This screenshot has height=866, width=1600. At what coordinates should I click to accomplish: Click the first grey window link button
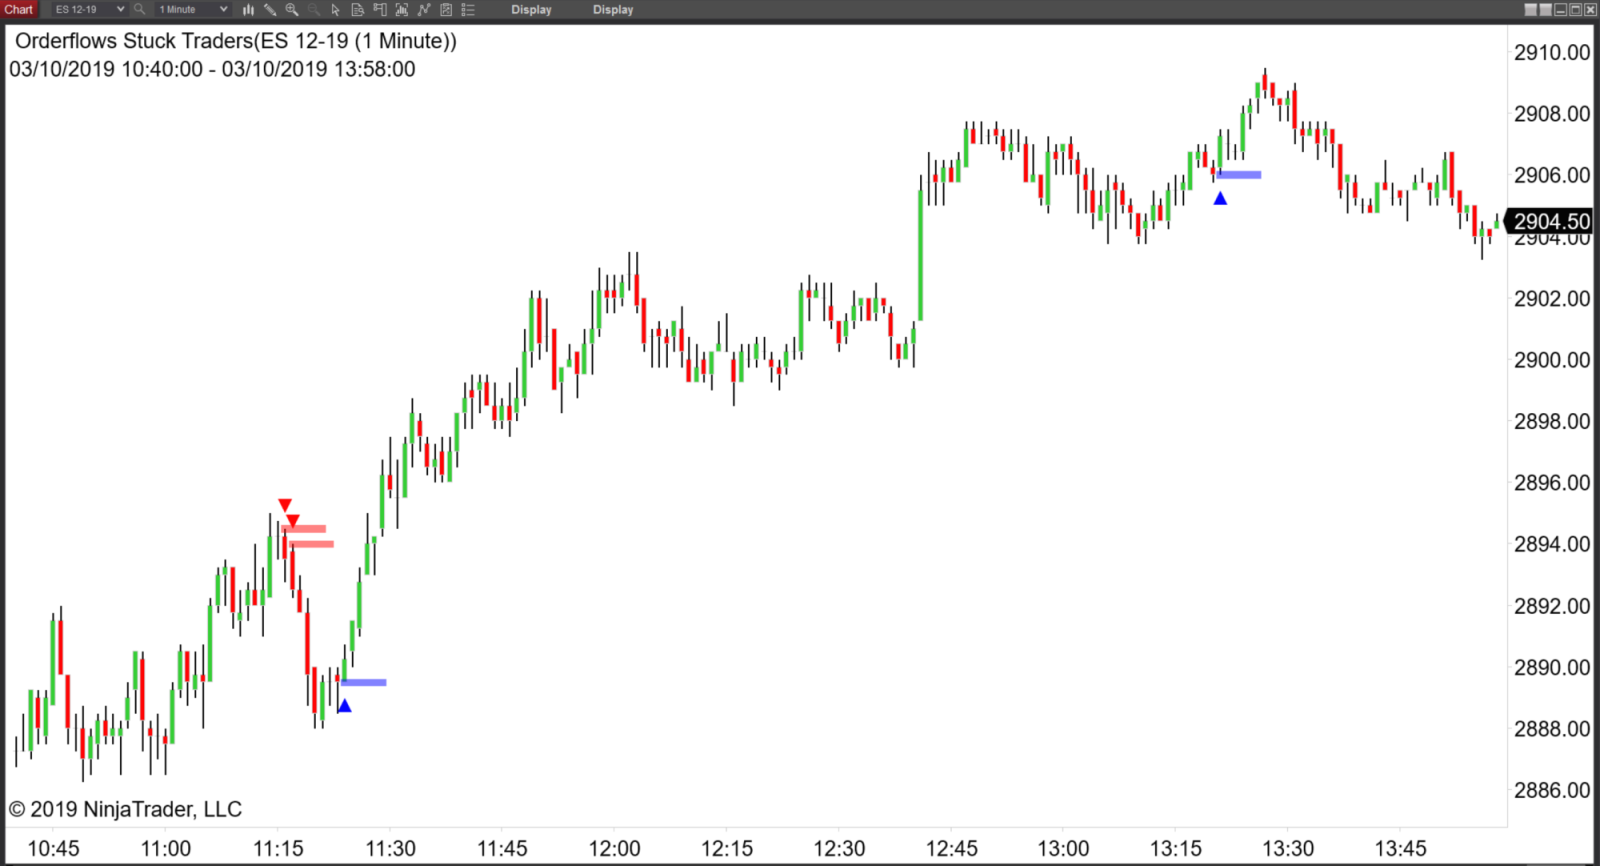[x=1530, y=10]
